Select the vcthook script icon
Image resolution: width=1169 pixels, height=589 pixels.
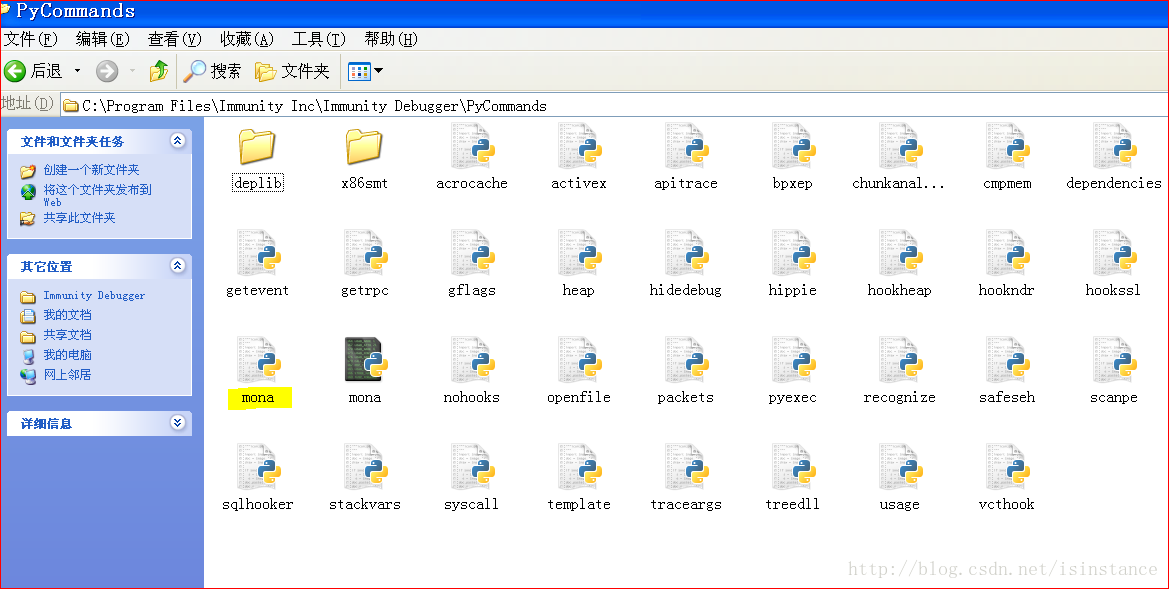1006,467
